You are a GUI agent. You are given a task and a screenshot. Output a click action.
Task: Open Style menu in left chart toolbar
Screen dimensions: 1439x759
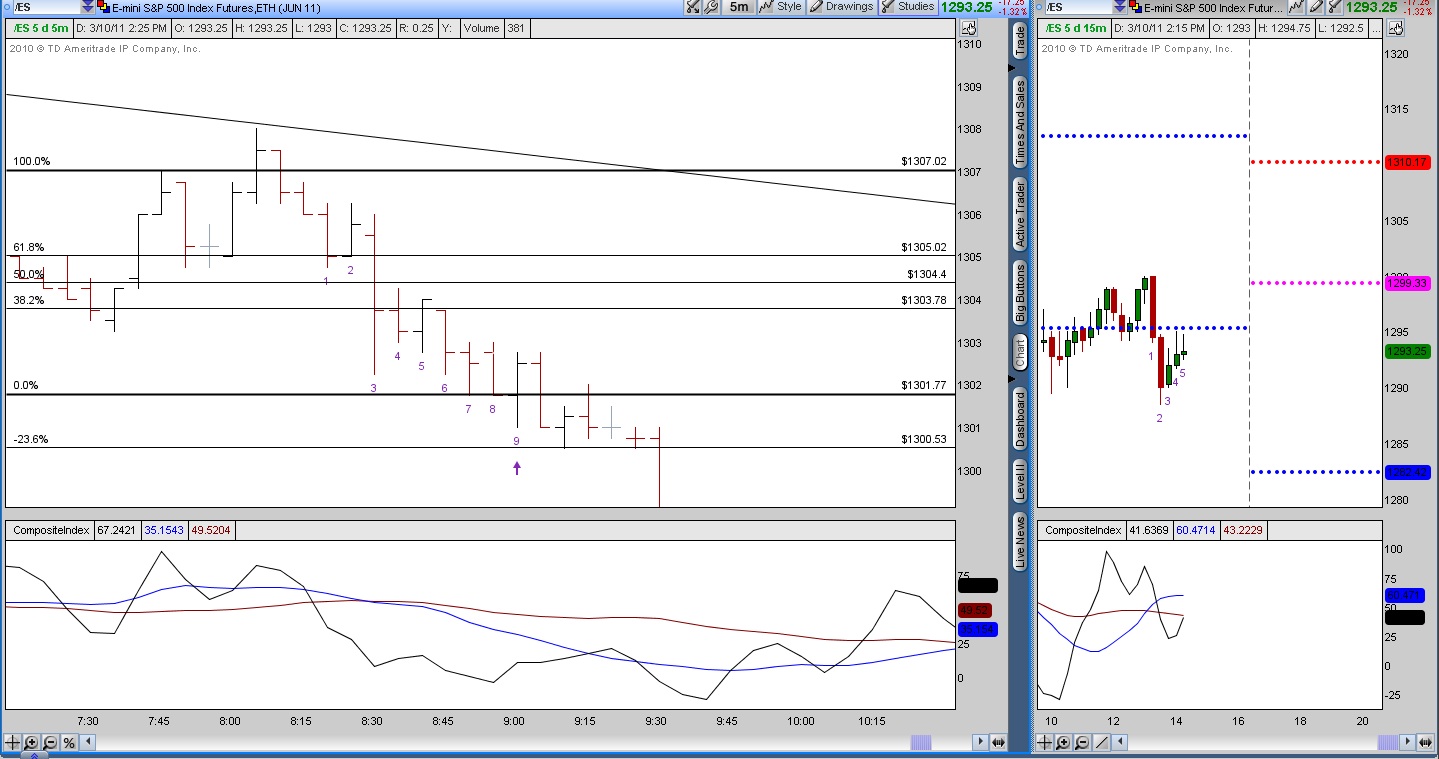click(781, 7)
